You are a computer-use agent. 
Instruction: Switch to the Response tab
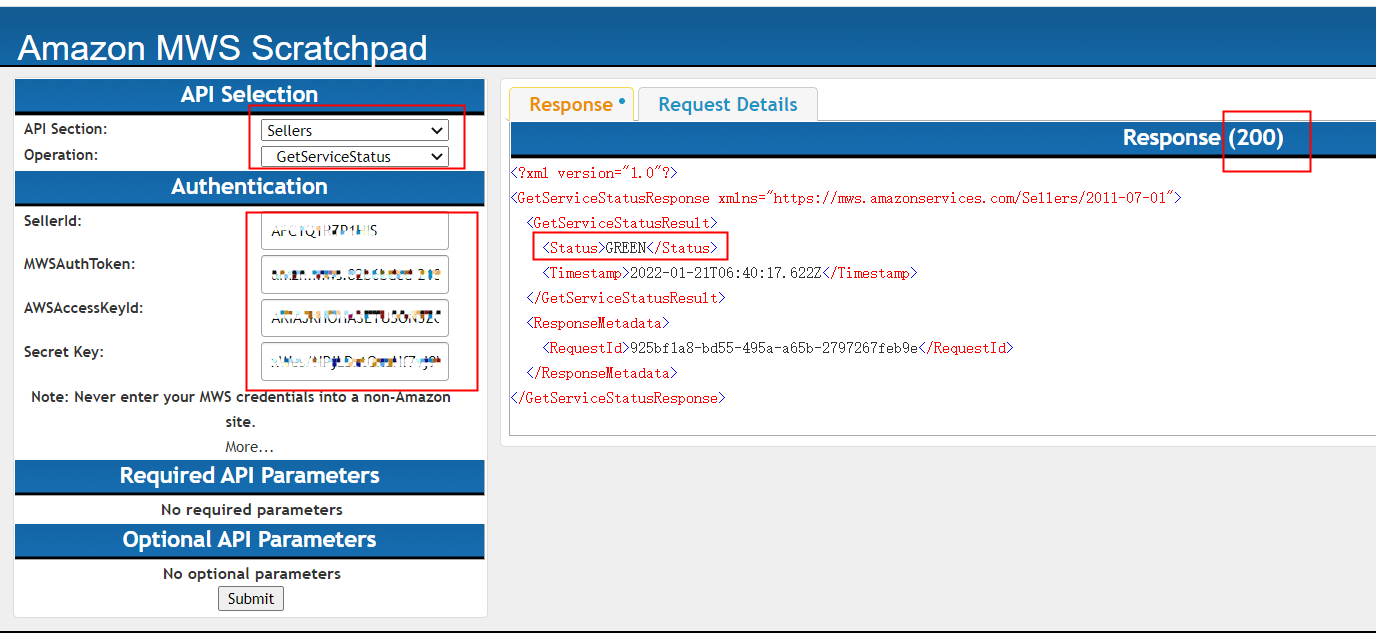pos(571,104)
